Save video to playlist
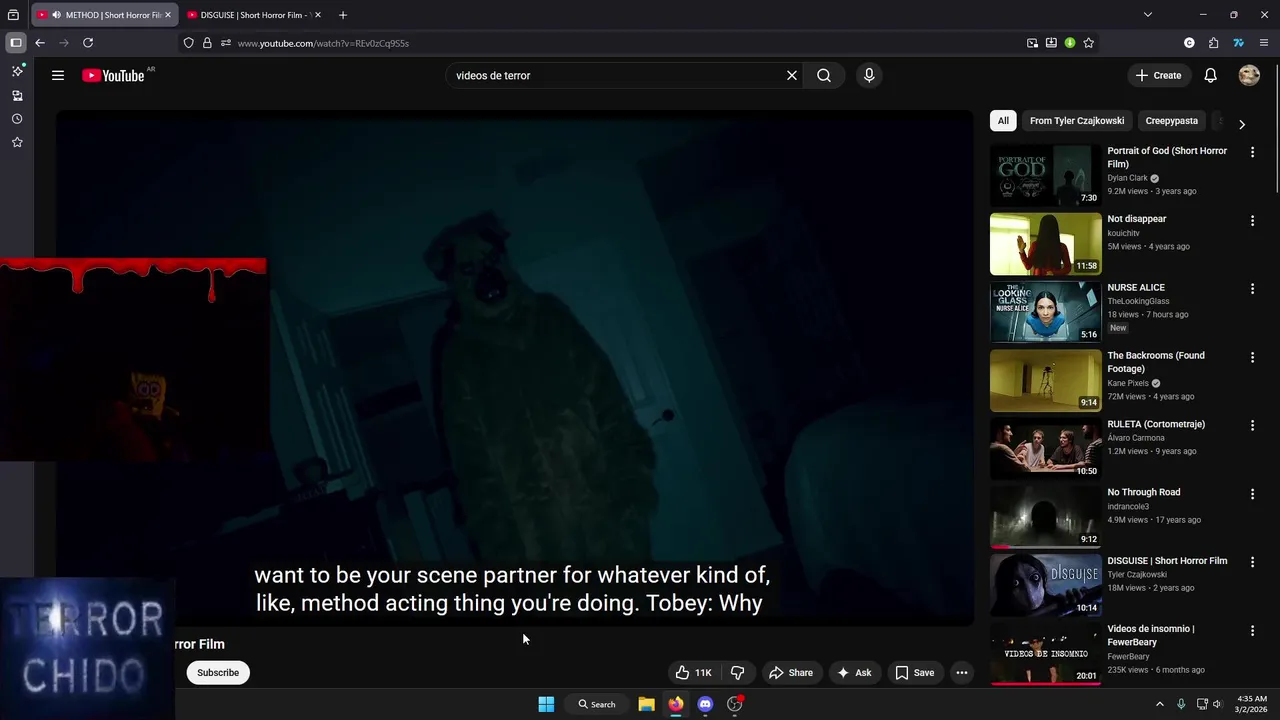 click(x=914, y=673)
